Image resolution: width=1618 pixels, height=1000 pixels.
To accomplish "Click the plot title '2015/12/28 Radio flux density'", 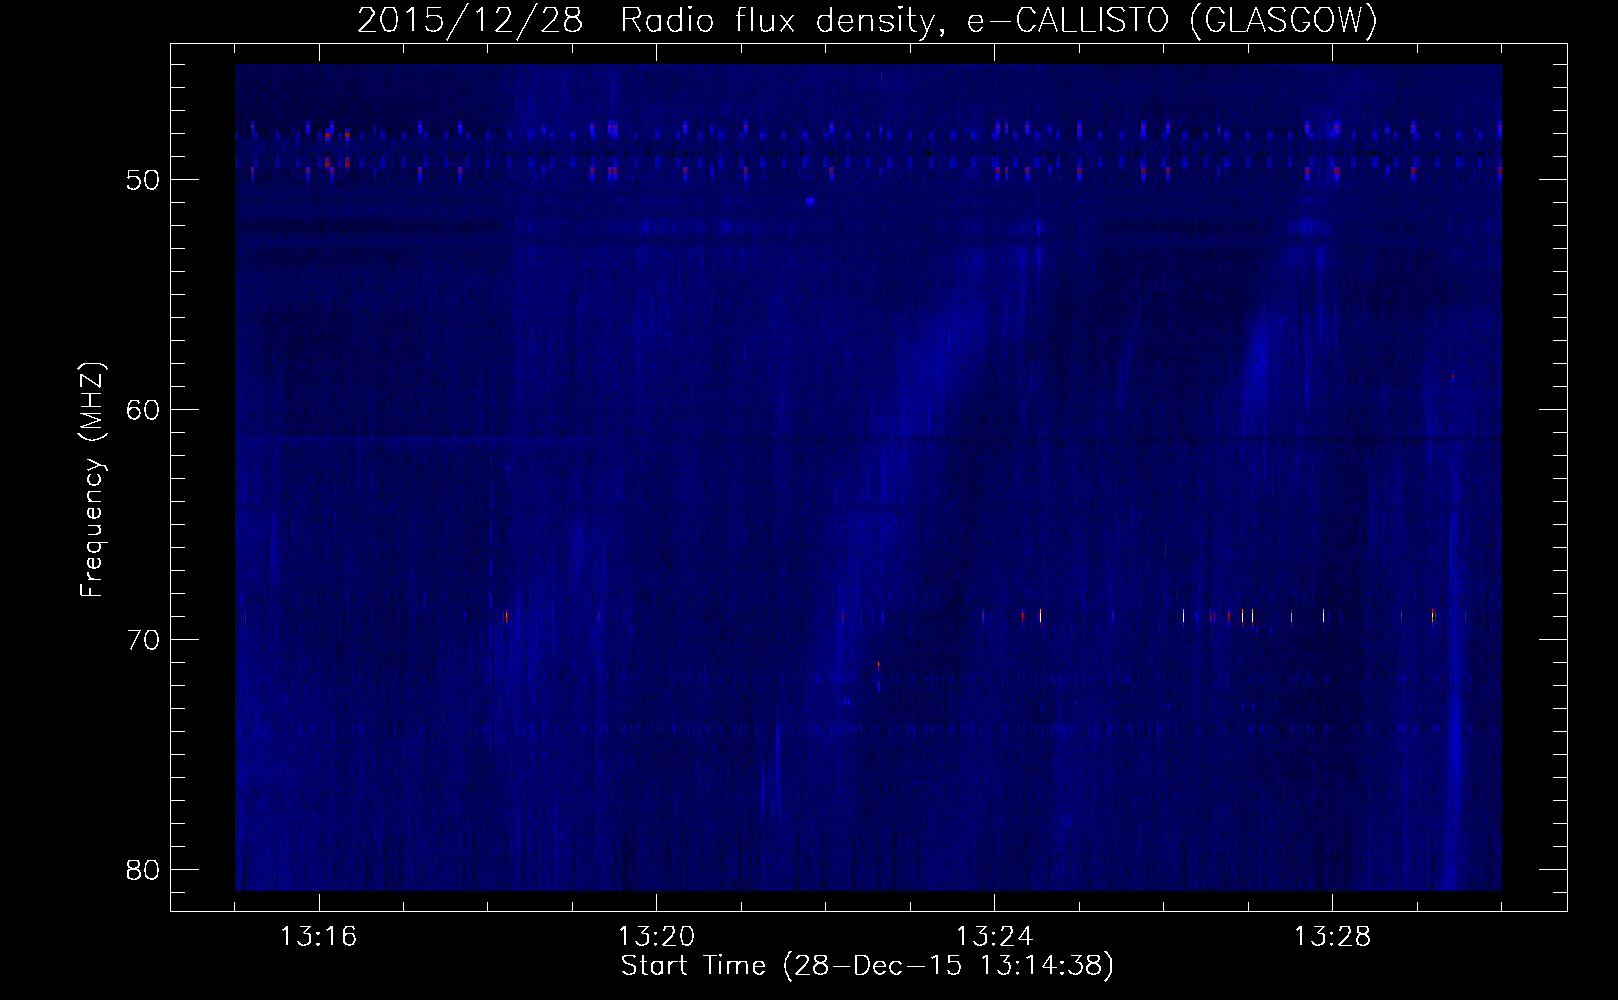I will pyautogui.click(x=650, y=20).
